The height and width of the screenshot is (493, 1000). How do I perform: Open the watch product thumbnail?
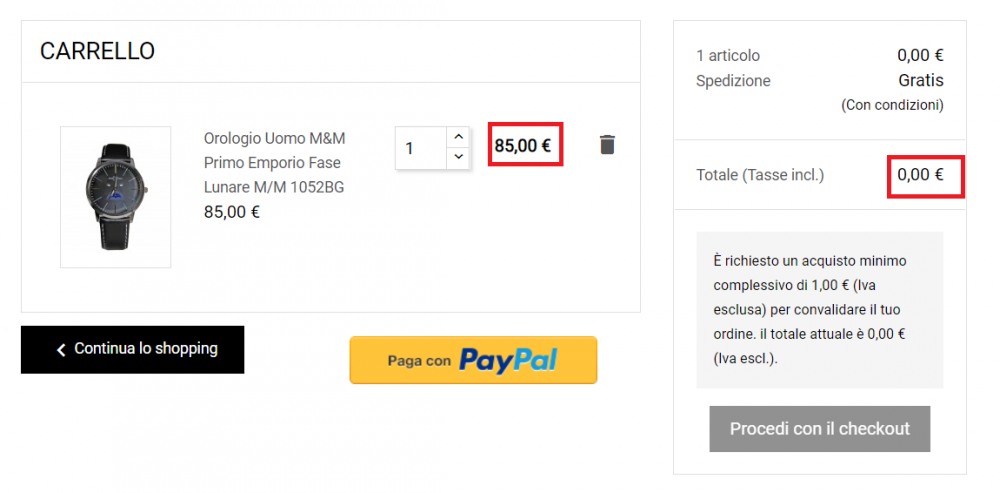tap(115, 197)
